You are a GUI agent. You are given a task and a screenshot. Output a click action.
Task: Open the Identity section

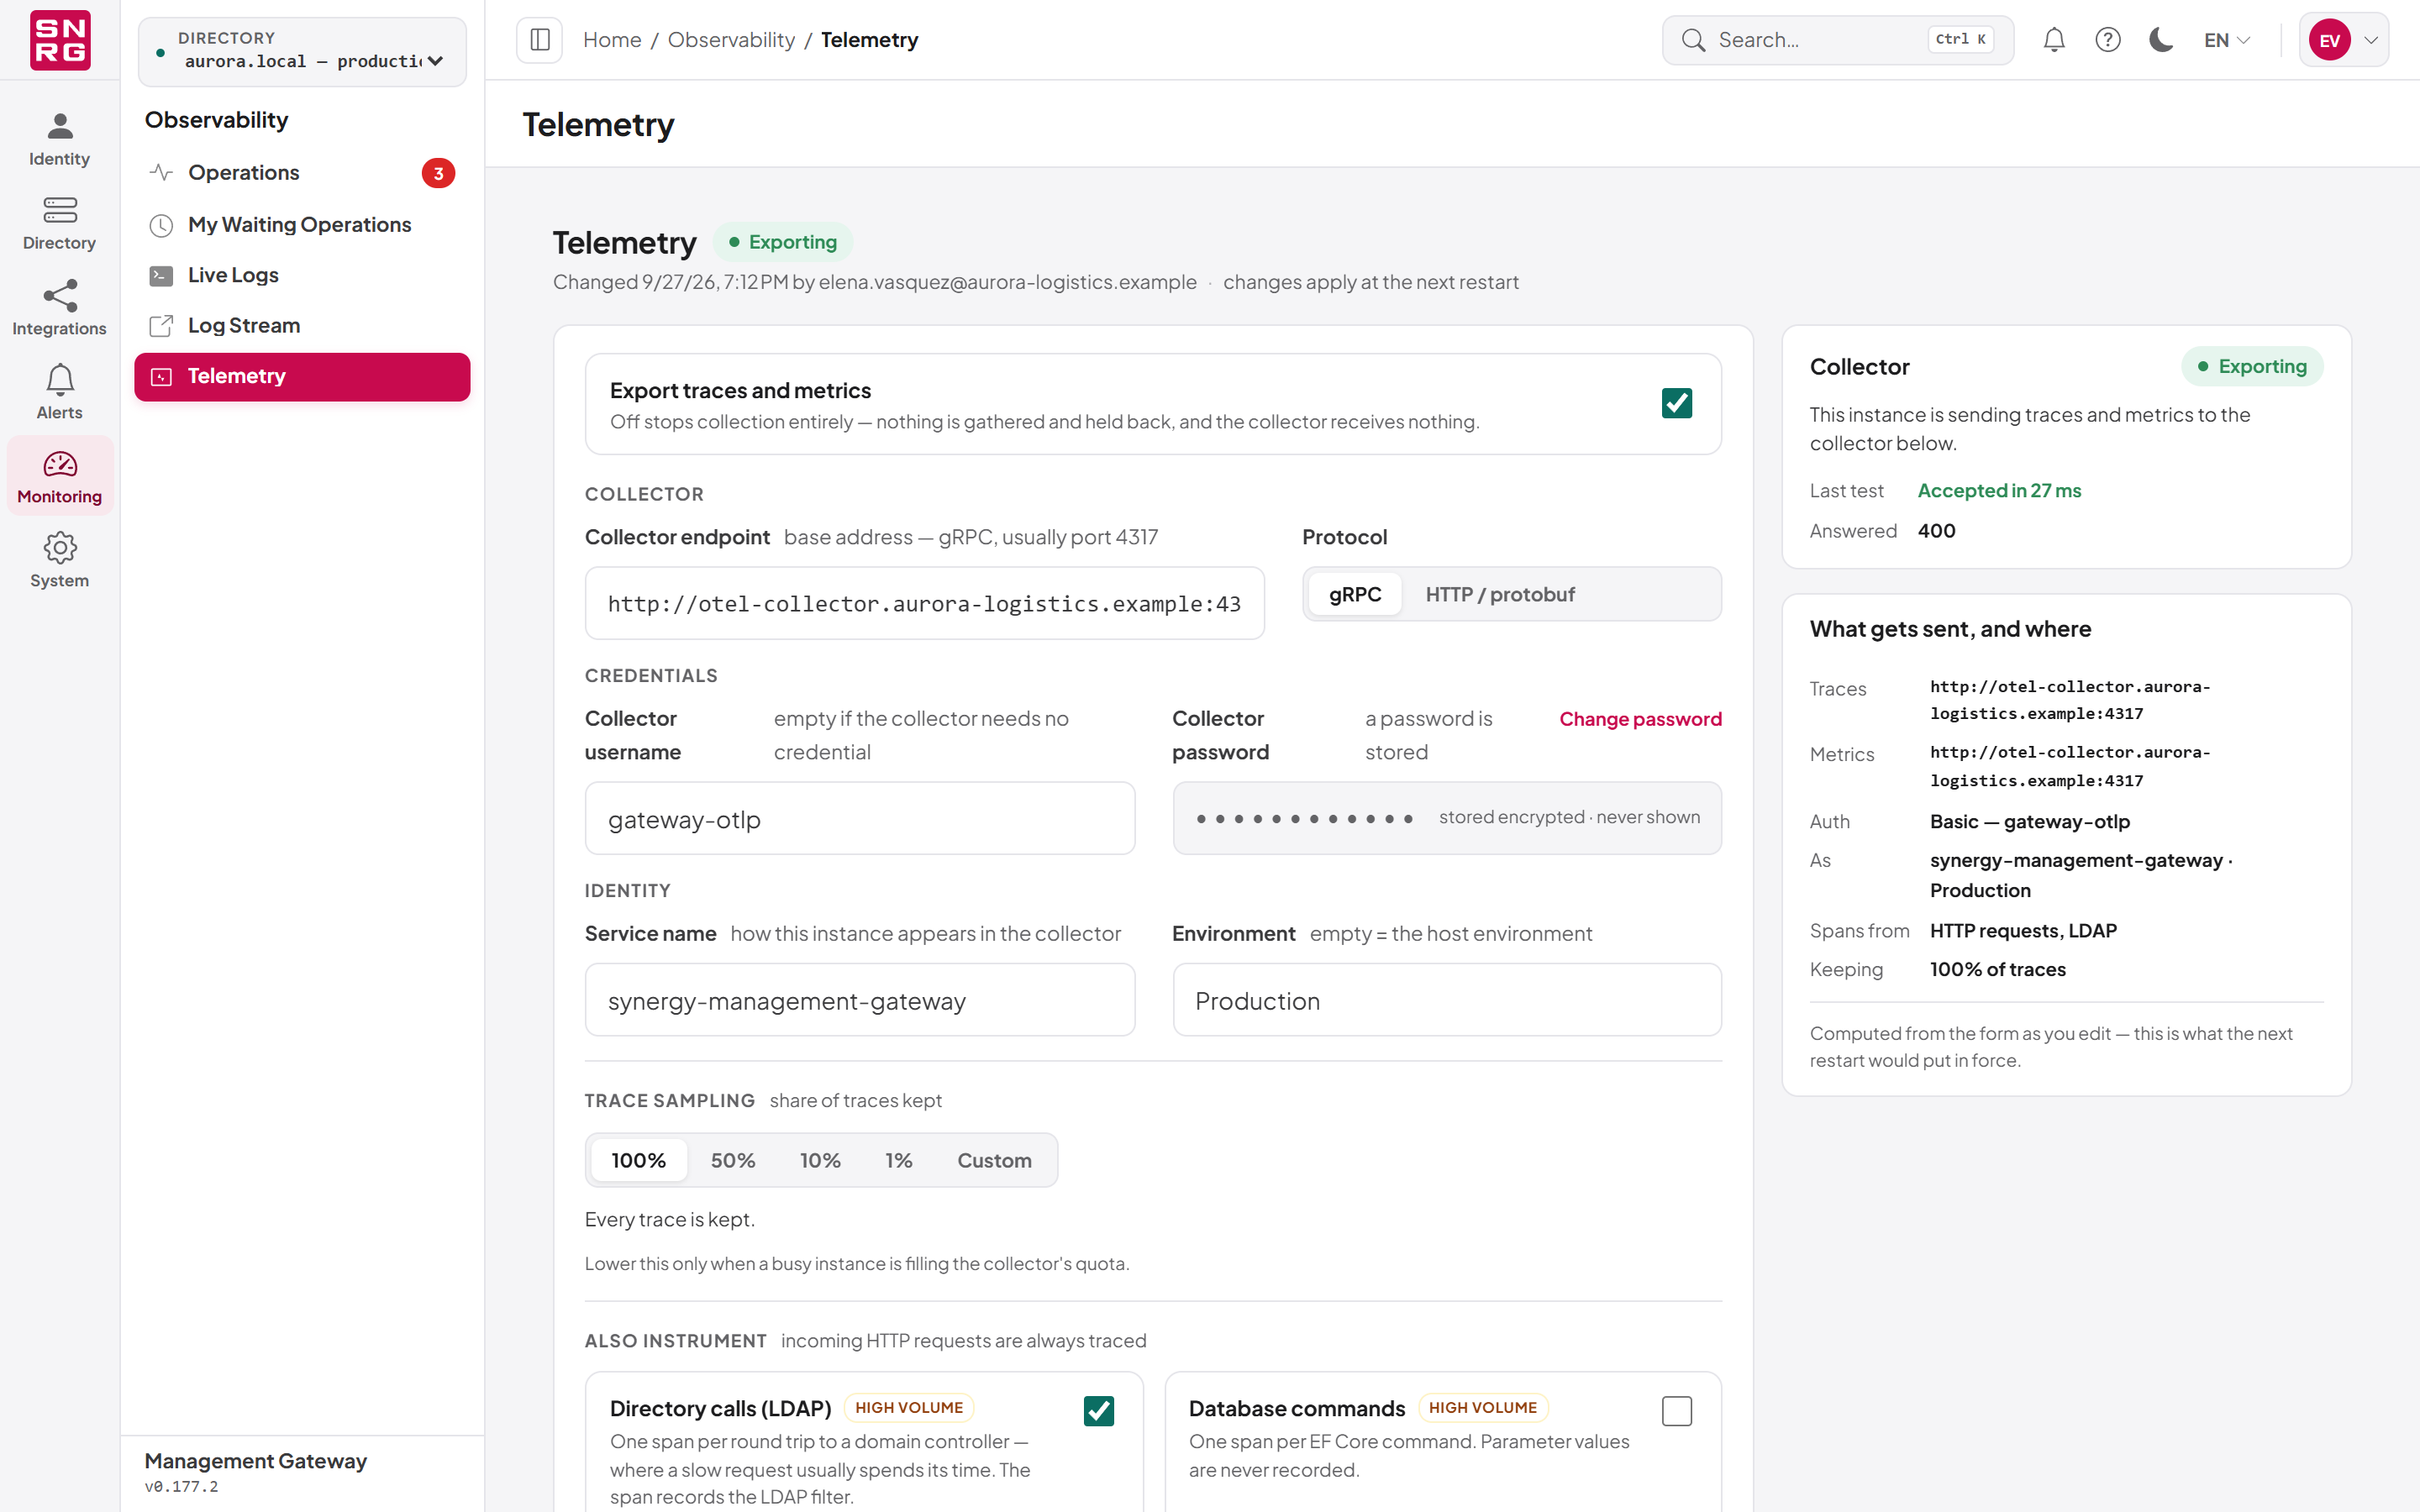pos(59,140)
